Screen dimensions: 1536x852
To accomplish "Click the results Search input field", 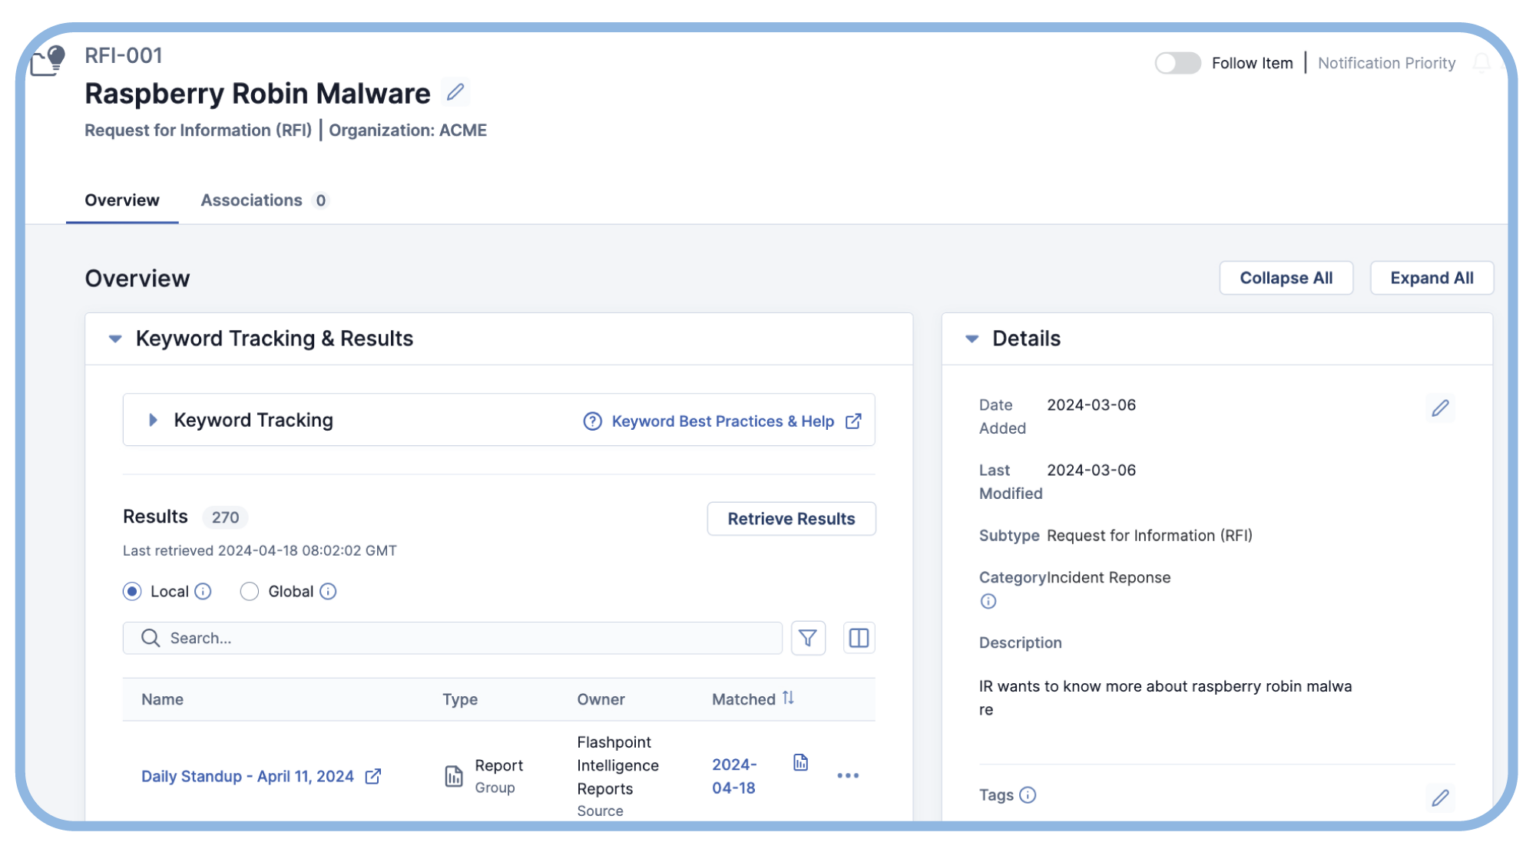I will pyautogui.click(x=460, y=638).
